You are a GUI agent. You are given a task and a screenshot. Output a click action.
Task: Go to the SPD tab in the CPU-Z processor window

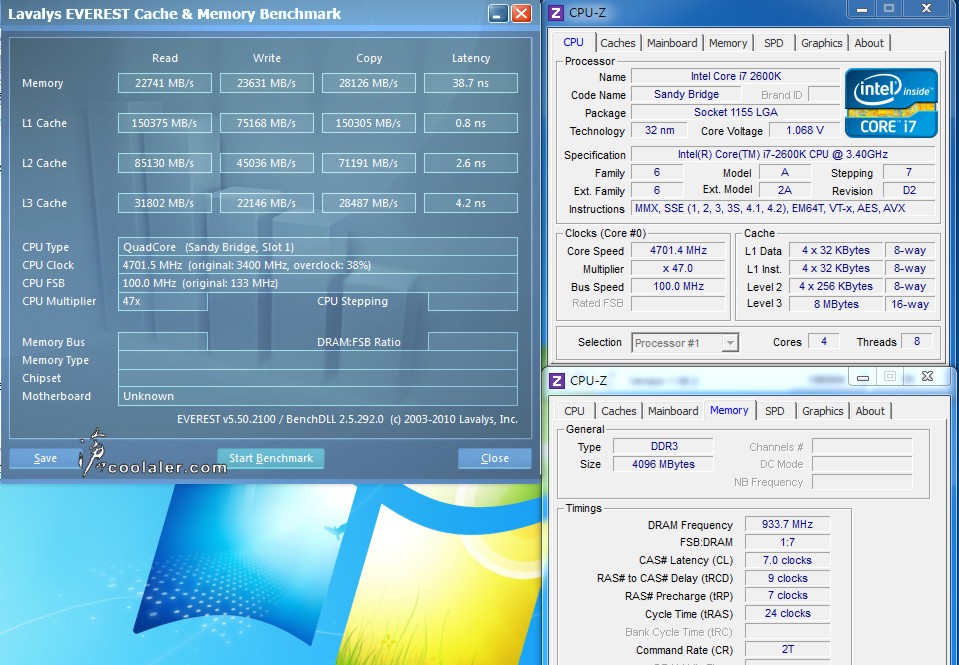pos(774,43)
